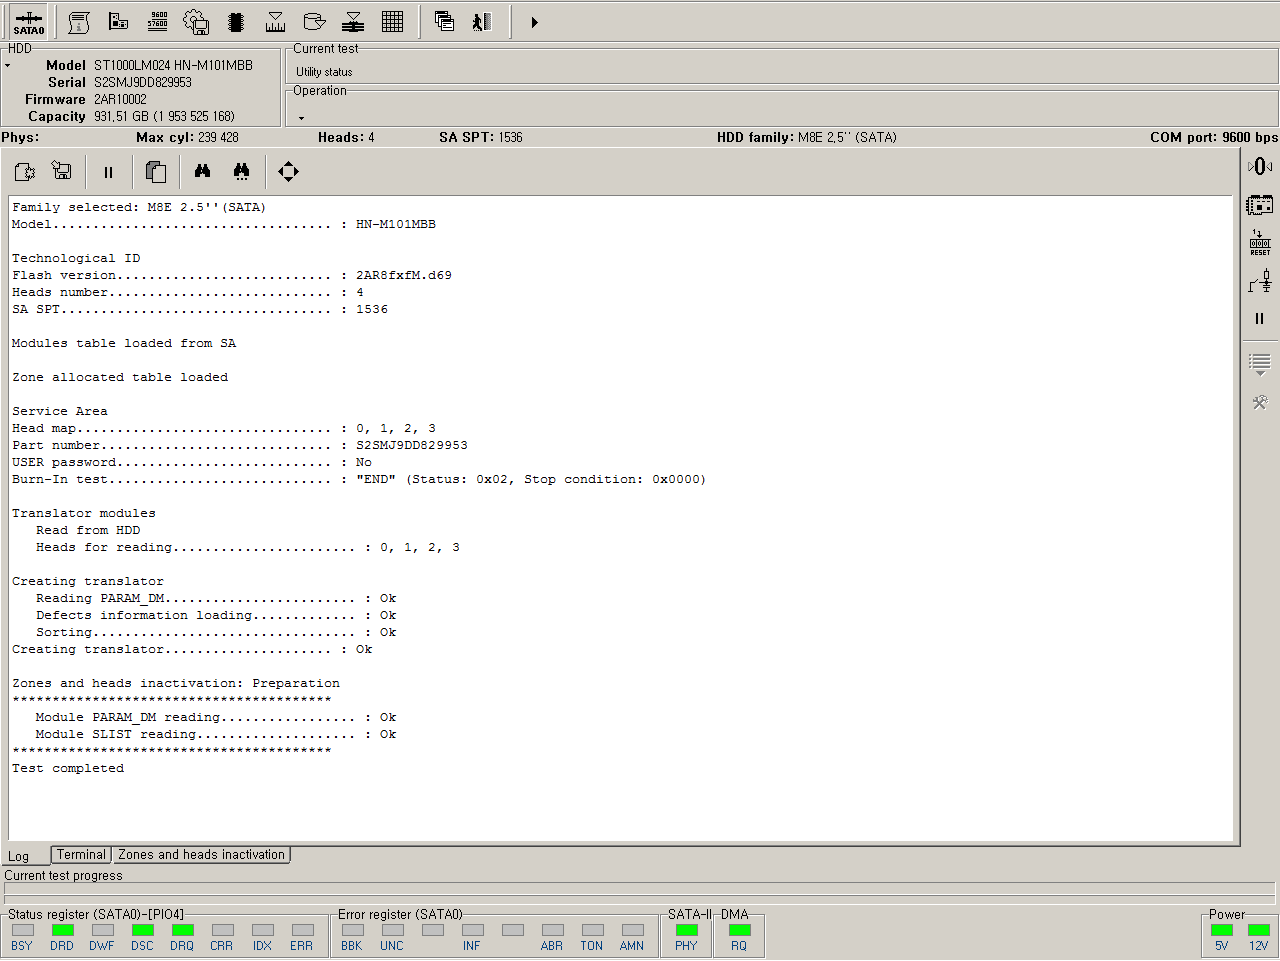Click the pause icon in right sidebar
The width and height of the screenshot is (1280, 961).
(1260, 319)
